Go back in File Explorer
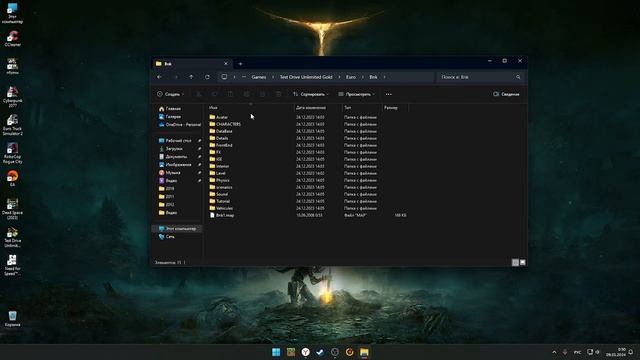 tap(160, 77)
